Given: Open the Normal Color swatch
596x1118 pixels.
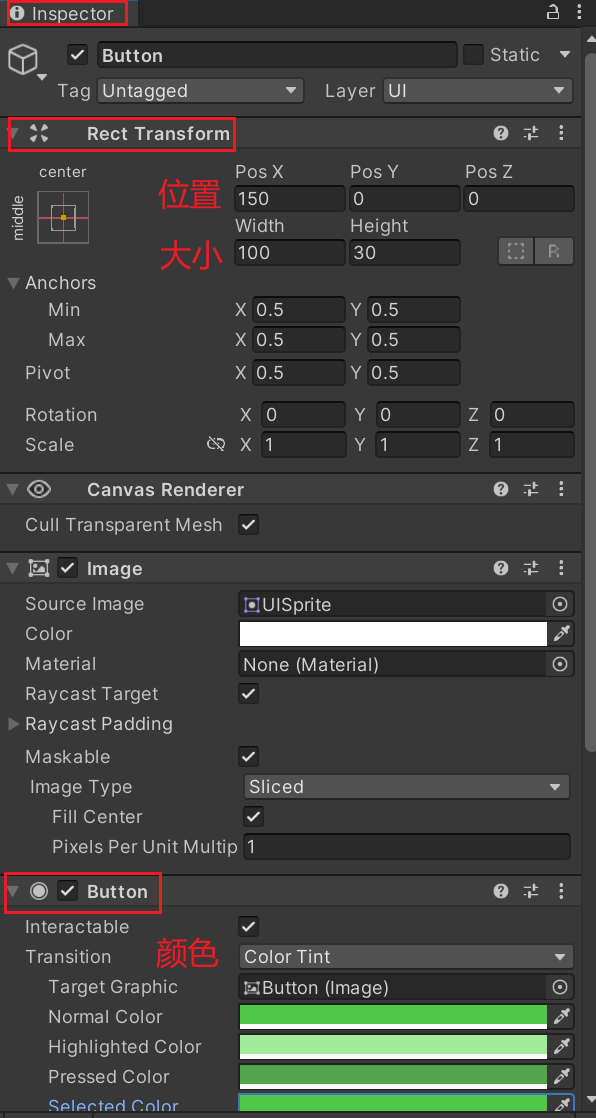Looking at the screenshot, I should point(393,1017).
